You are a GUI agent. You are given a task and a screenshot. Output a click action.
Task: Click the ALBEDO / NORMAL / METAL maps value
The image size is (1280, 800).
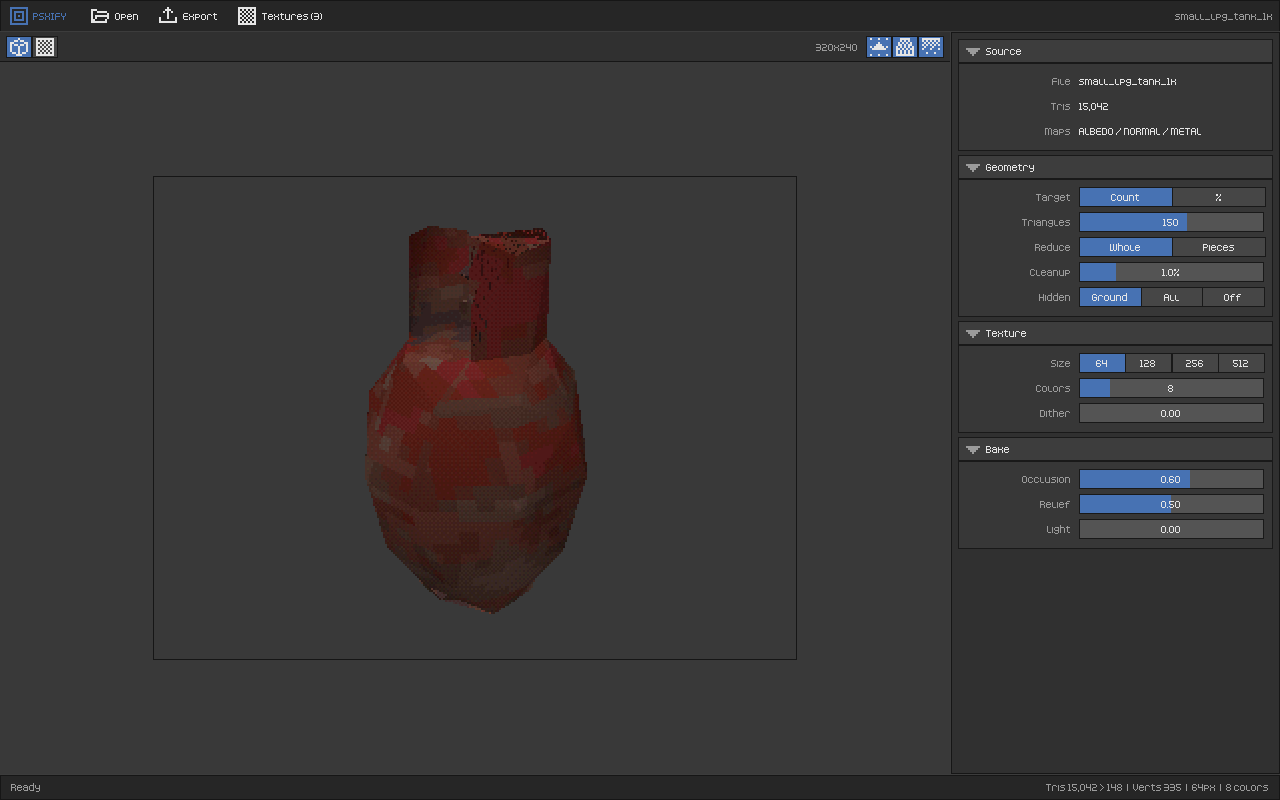point(1140,132)
